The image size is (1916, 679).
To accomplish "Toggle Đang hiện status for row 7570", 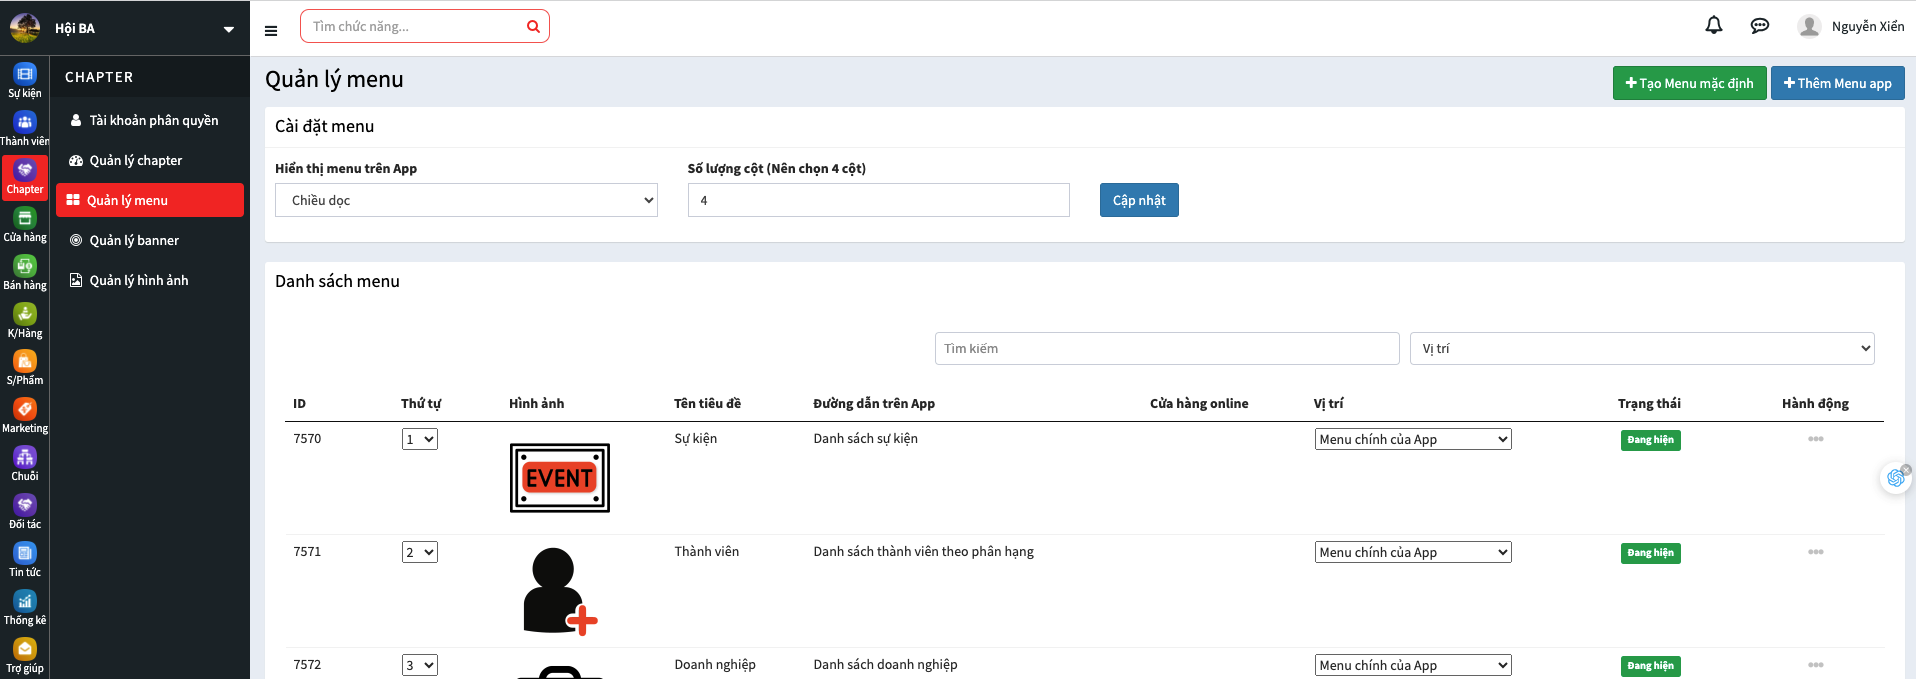I will pos(1650,440).
